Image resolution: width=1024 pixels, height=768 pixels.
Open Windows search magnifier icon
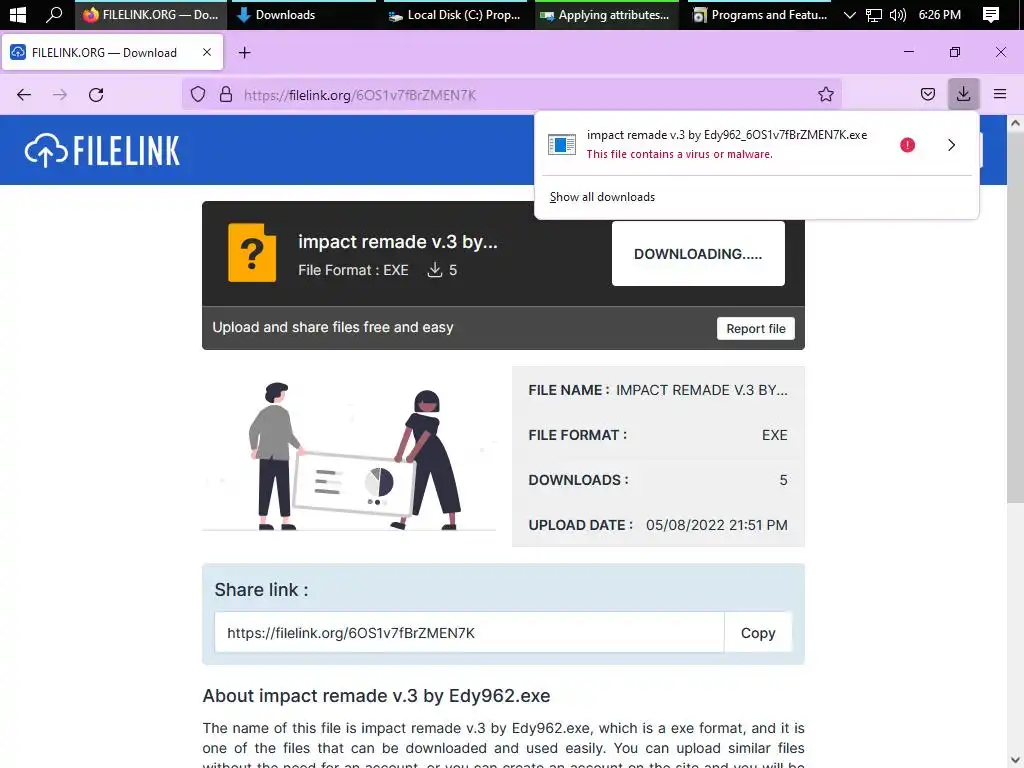54,14
